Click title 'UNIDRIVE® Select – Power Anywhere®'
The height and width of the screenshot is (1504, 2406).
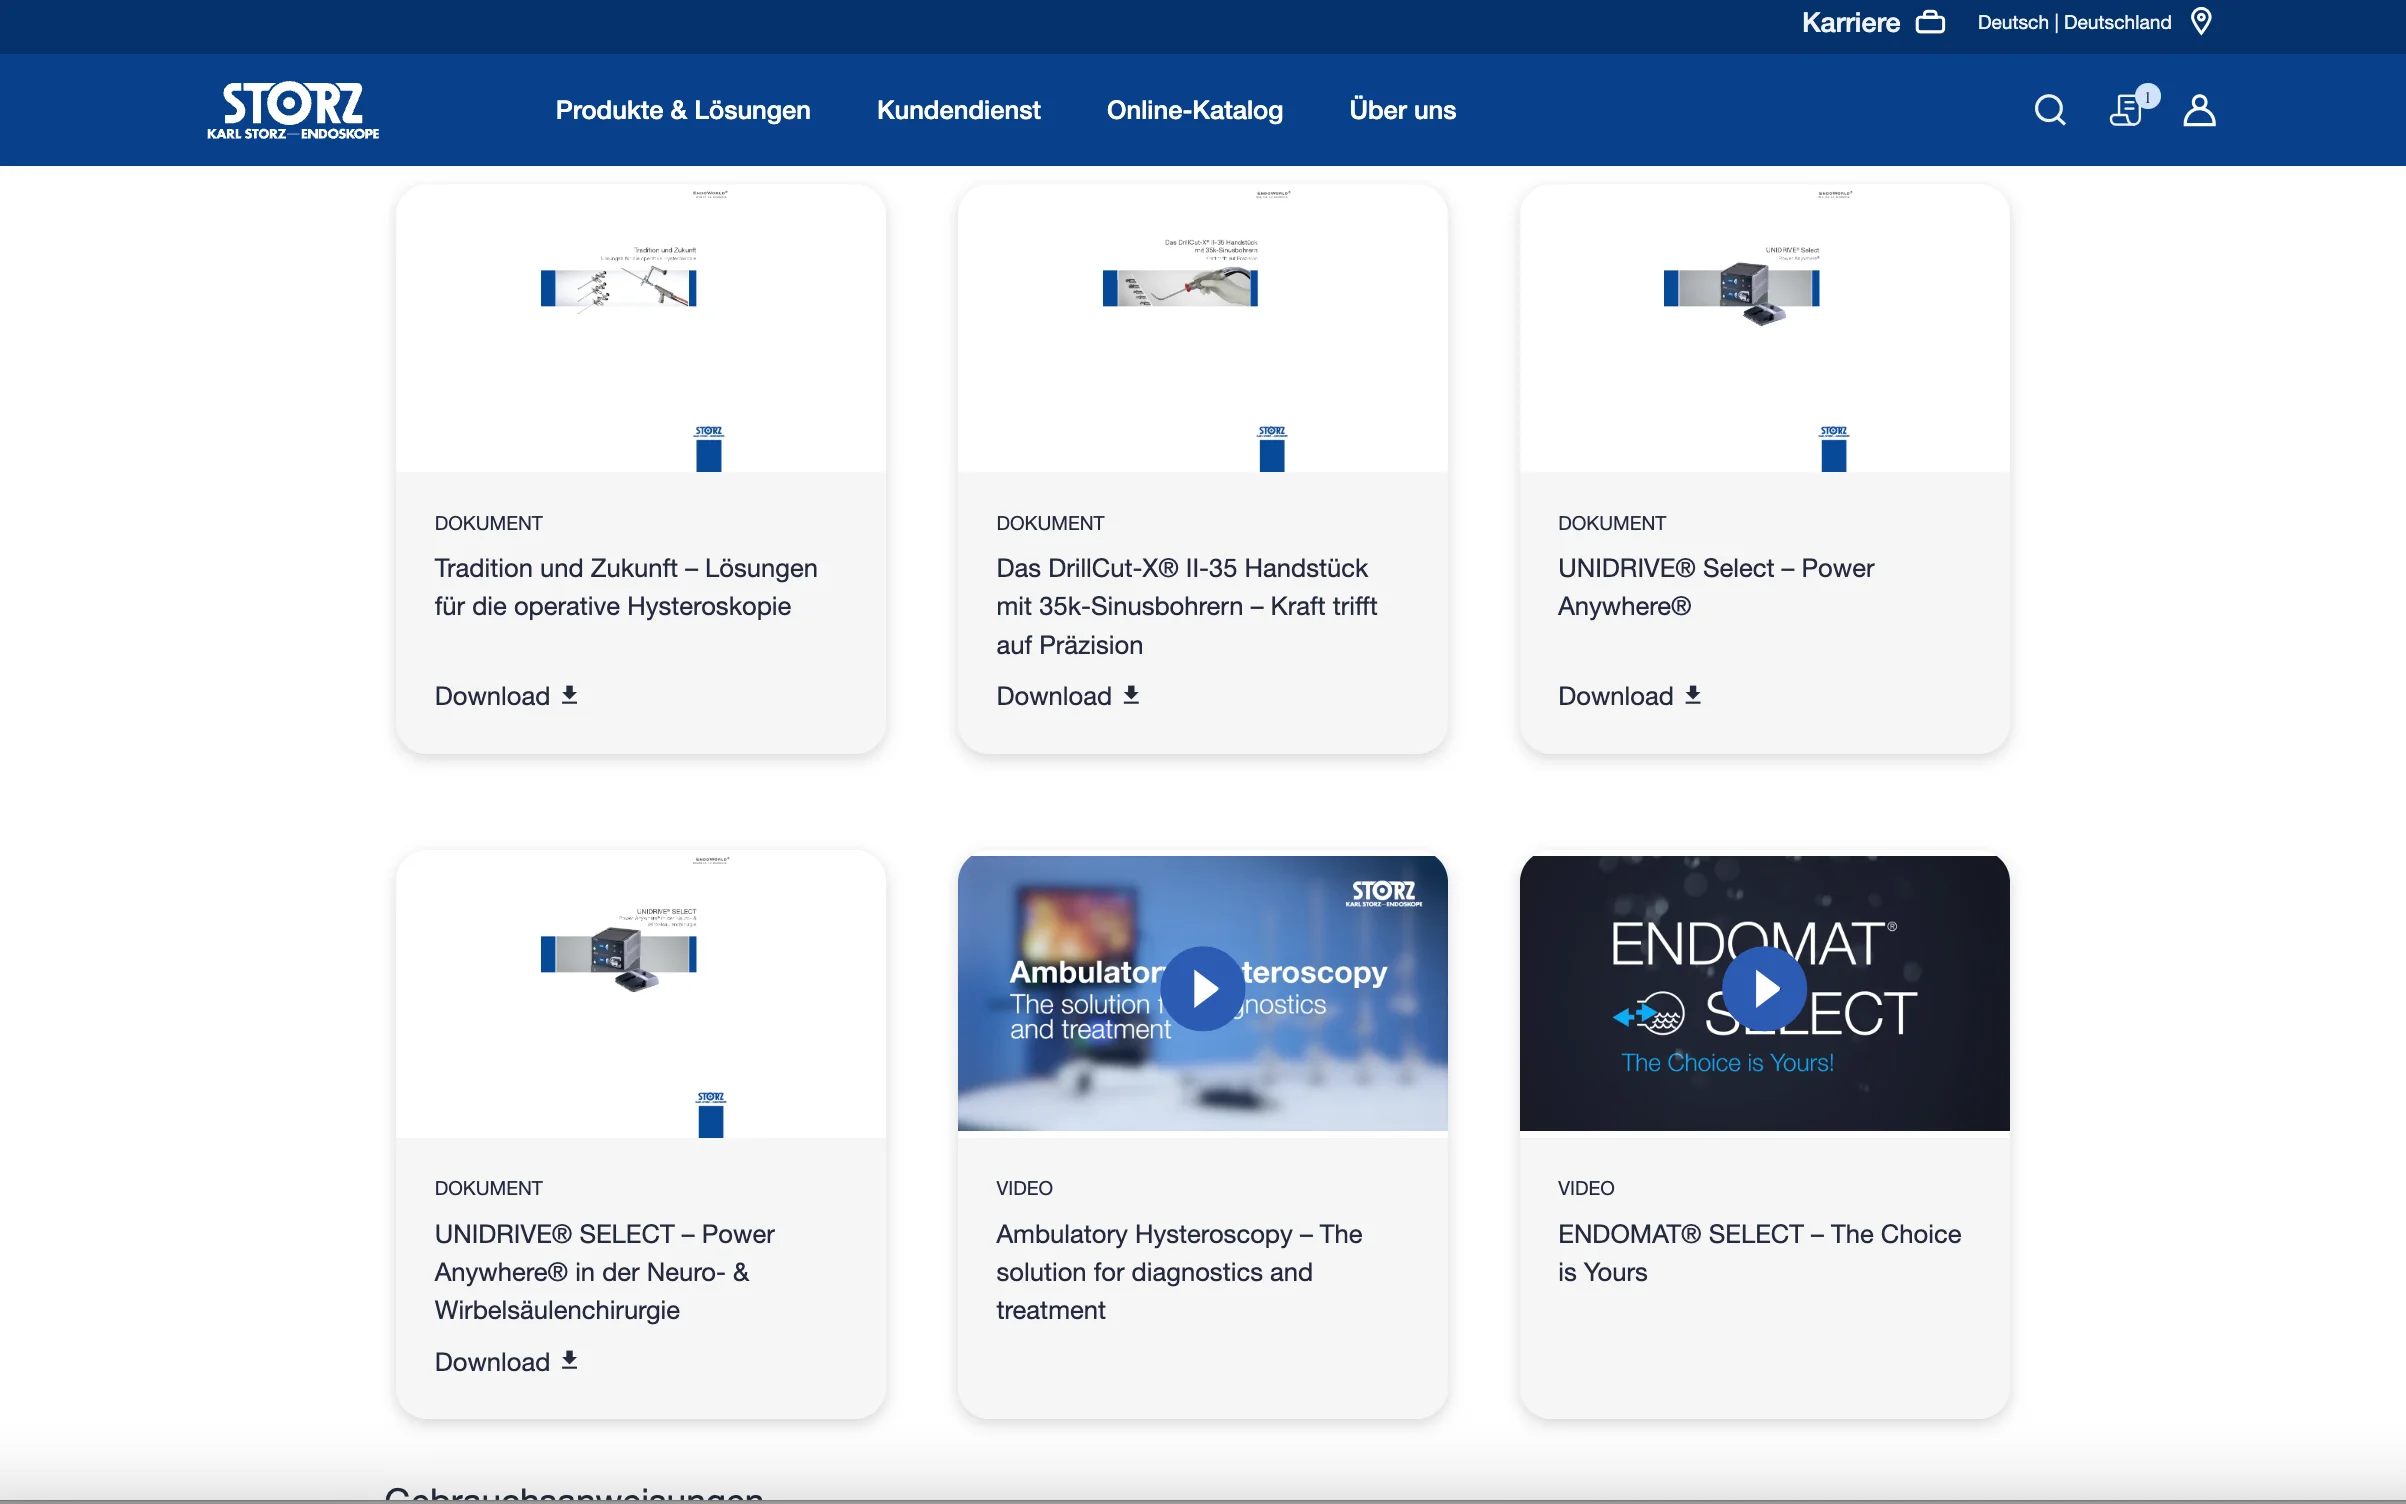tap(1716, 587)
